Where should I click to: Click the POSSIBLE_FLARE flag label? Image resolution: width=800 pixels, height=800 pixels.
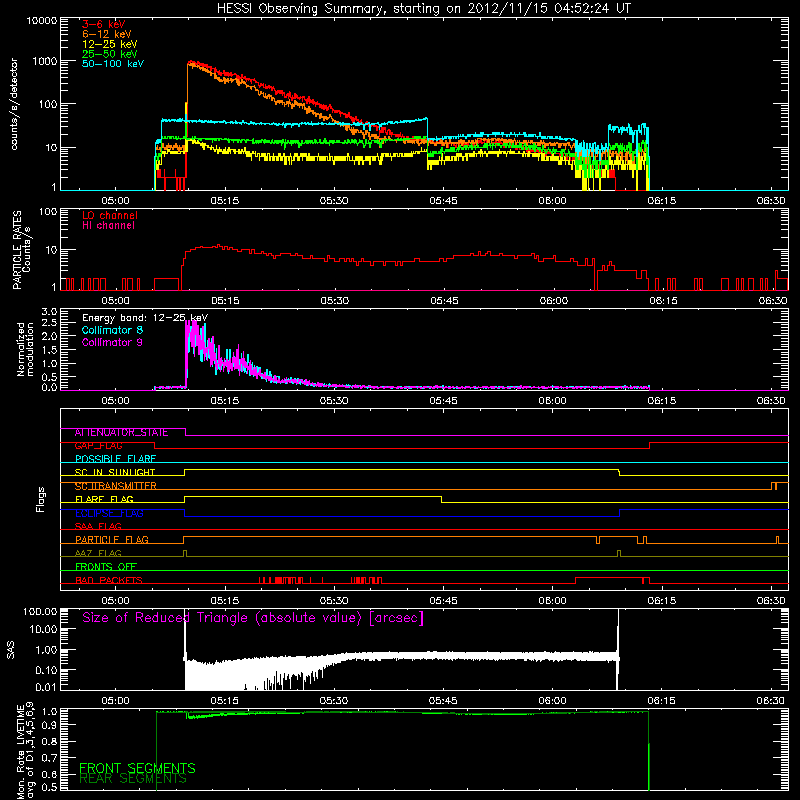pyautogui.click(x=115, y=459)
